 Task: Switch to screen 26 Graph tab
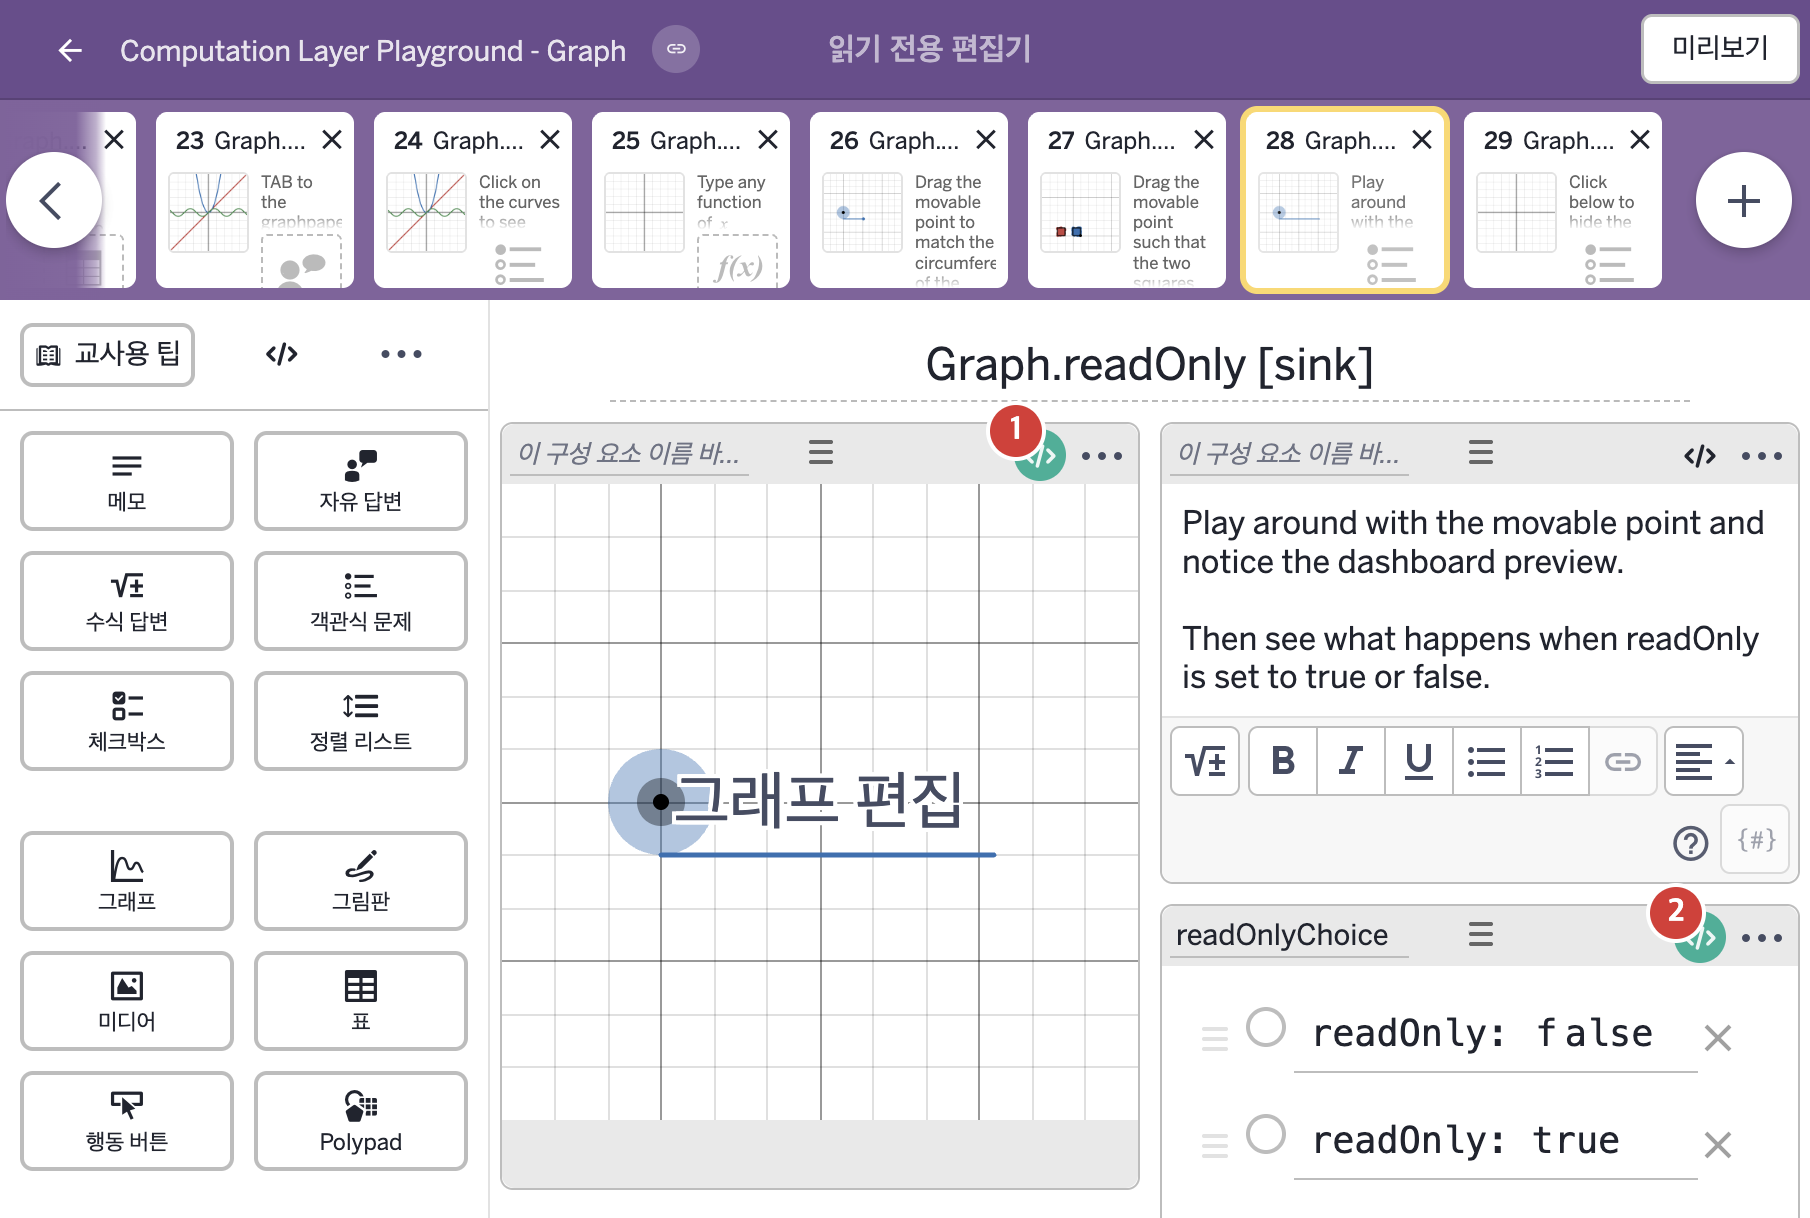point(909,200)
